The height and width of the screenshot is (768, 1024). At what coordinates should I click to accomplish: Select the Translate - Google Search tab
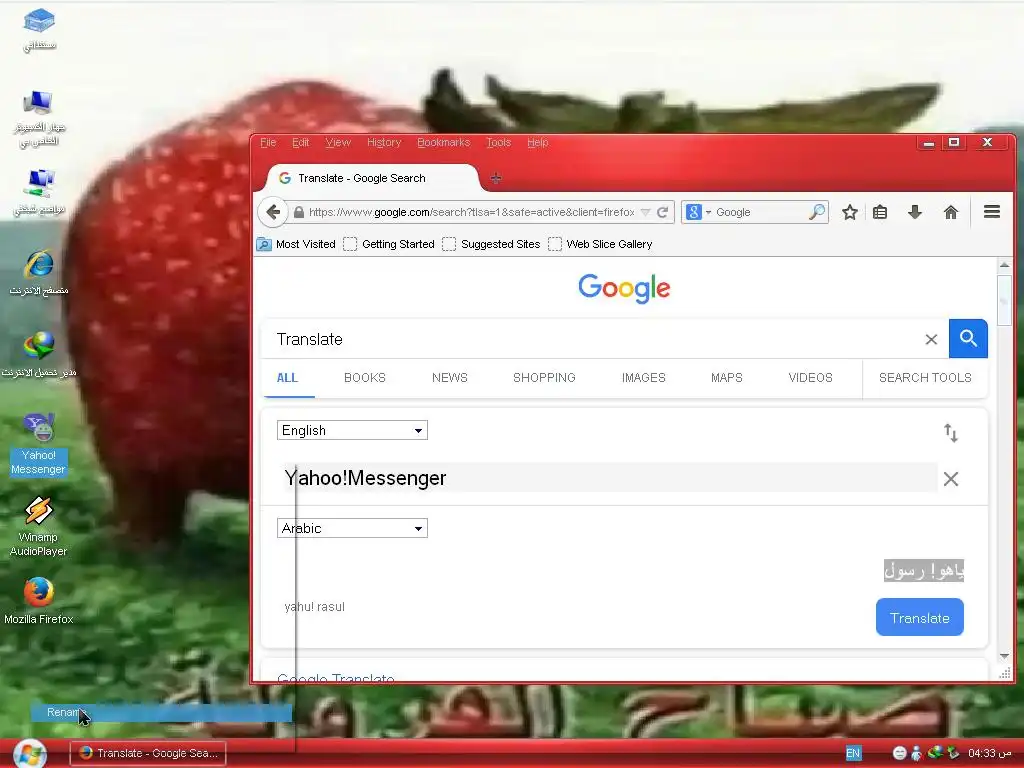pyautogui.click(x=372, y=178)
